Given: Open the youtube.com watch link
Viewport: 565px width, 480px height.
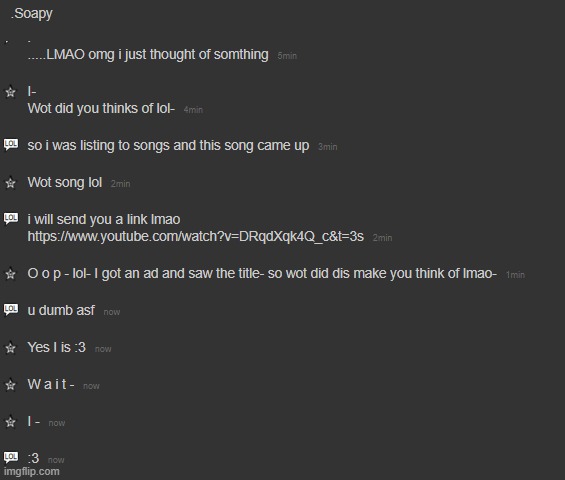Looking at the screenshot, I should coord(196,236).
